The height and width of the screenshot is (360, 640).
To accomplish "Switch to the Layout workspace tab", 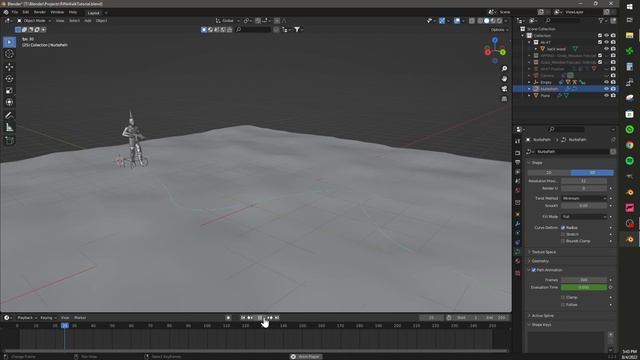I will point(93,13).
